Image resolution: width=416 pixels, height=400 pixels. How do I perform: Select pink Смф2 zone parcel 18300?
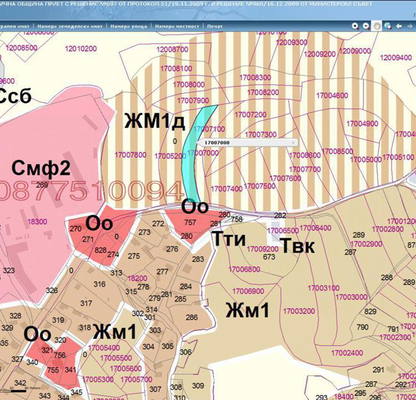pyautogui.click(x=37, y=222)
